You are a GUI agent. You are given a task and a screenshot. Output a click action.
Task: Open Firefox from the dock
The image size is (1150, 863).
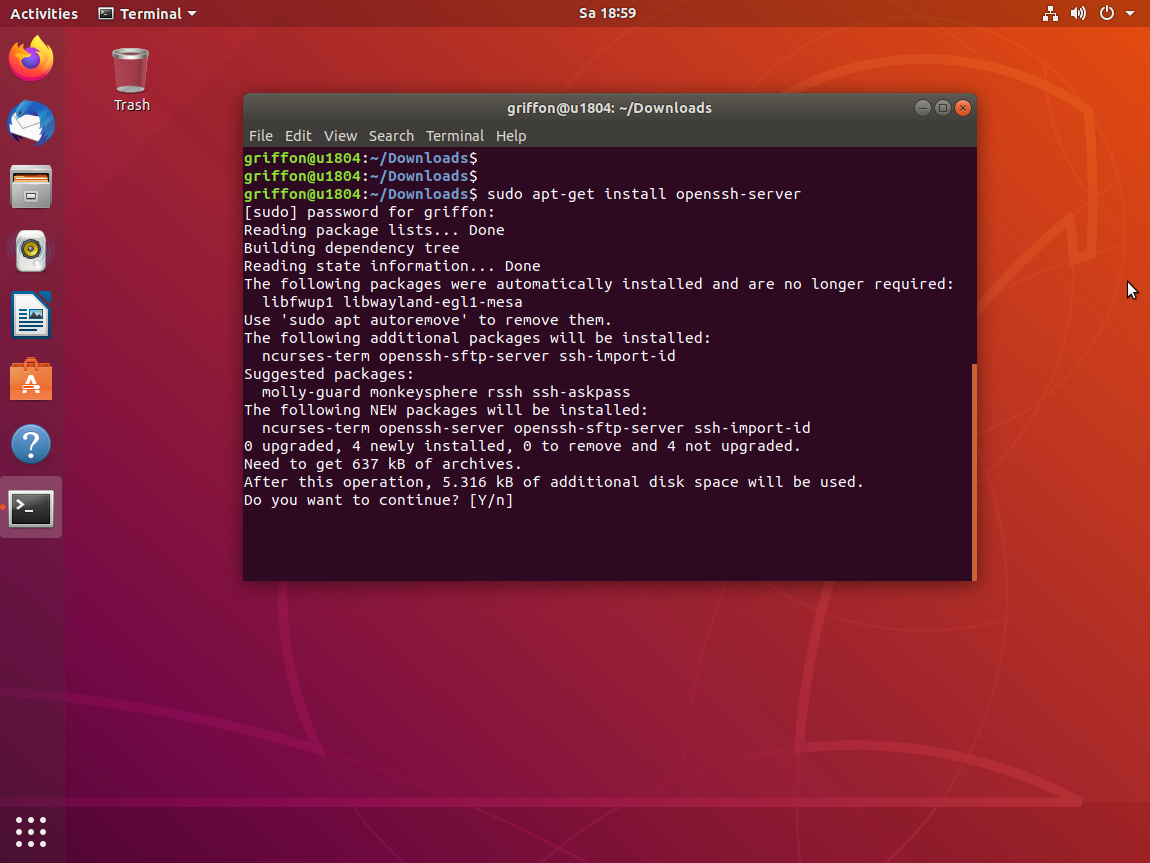[x=31, y=60]
